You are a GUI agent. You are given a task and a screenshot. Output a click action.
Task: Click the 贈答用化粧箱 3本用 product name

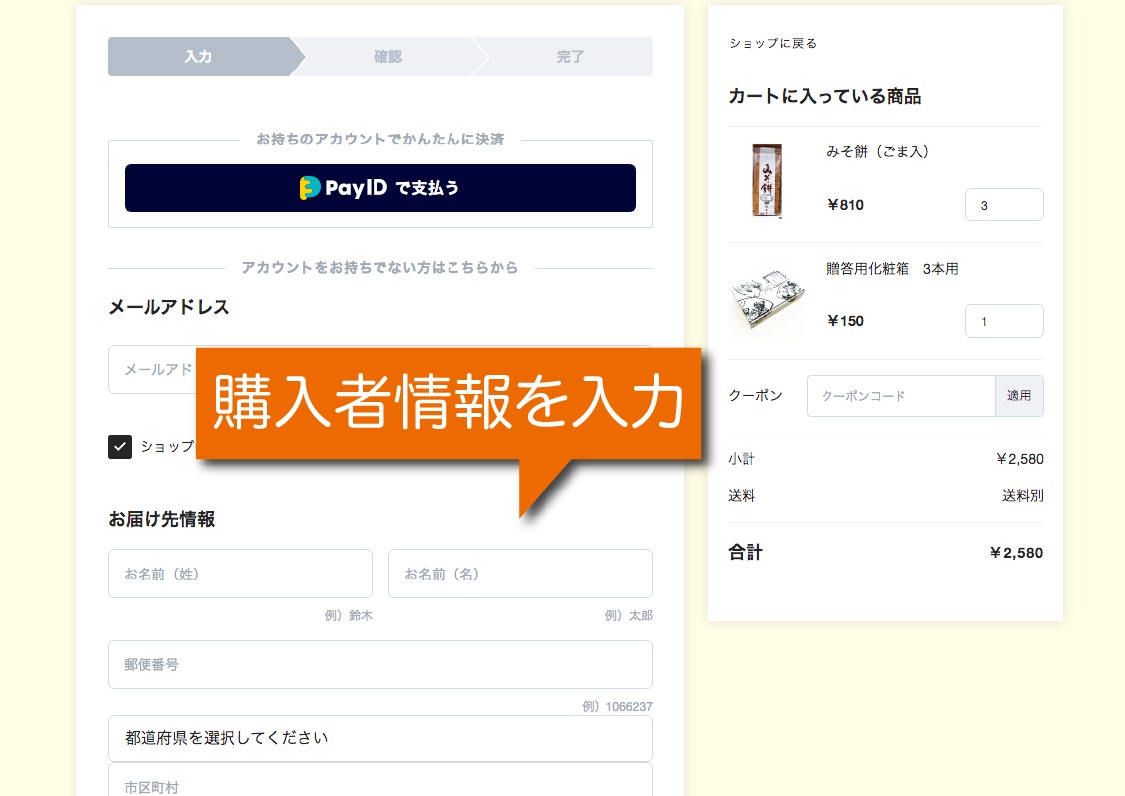[x=892, y=268]
